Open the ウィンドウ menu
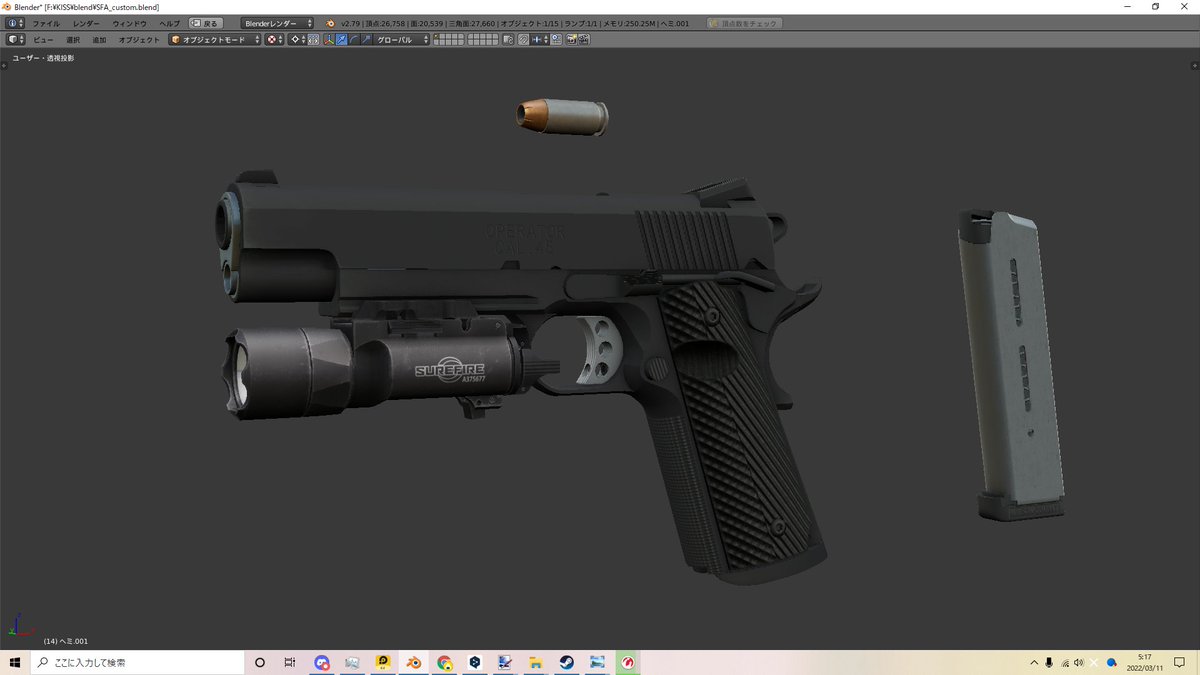 129,23
